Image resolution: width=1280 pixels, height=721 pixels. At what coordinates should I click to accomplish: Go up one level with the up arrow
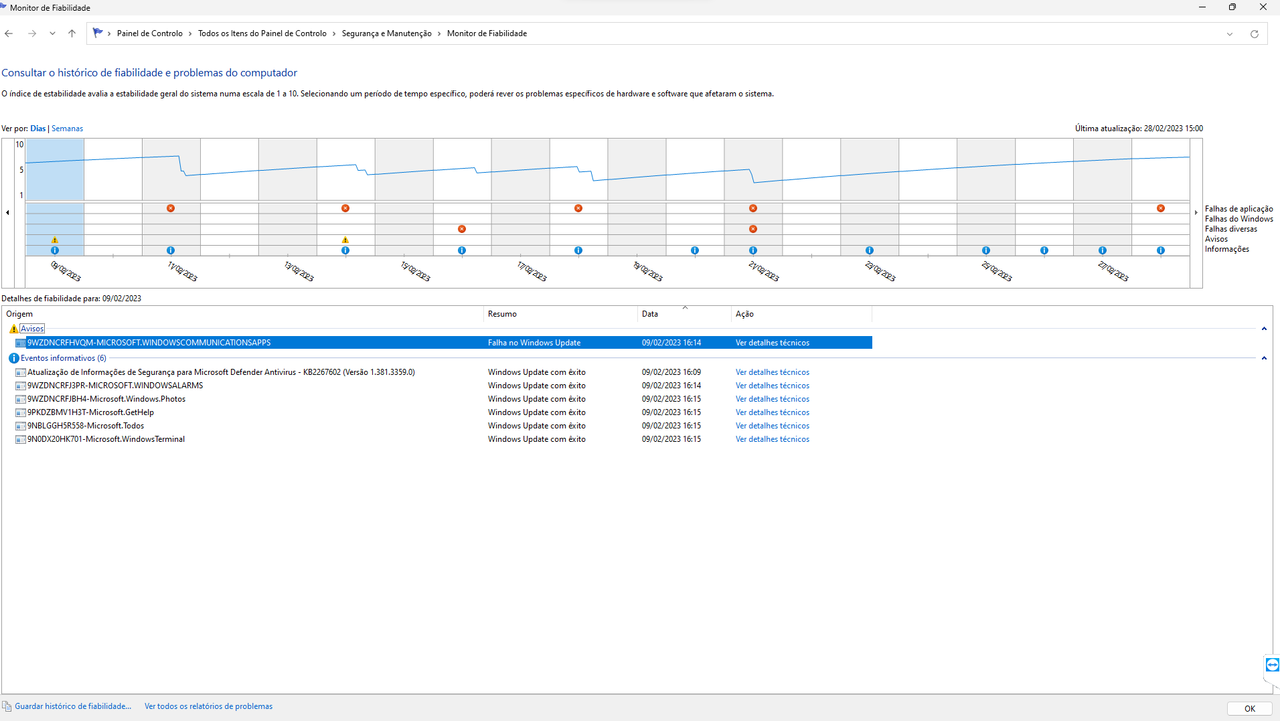click(x=71, y=33)
